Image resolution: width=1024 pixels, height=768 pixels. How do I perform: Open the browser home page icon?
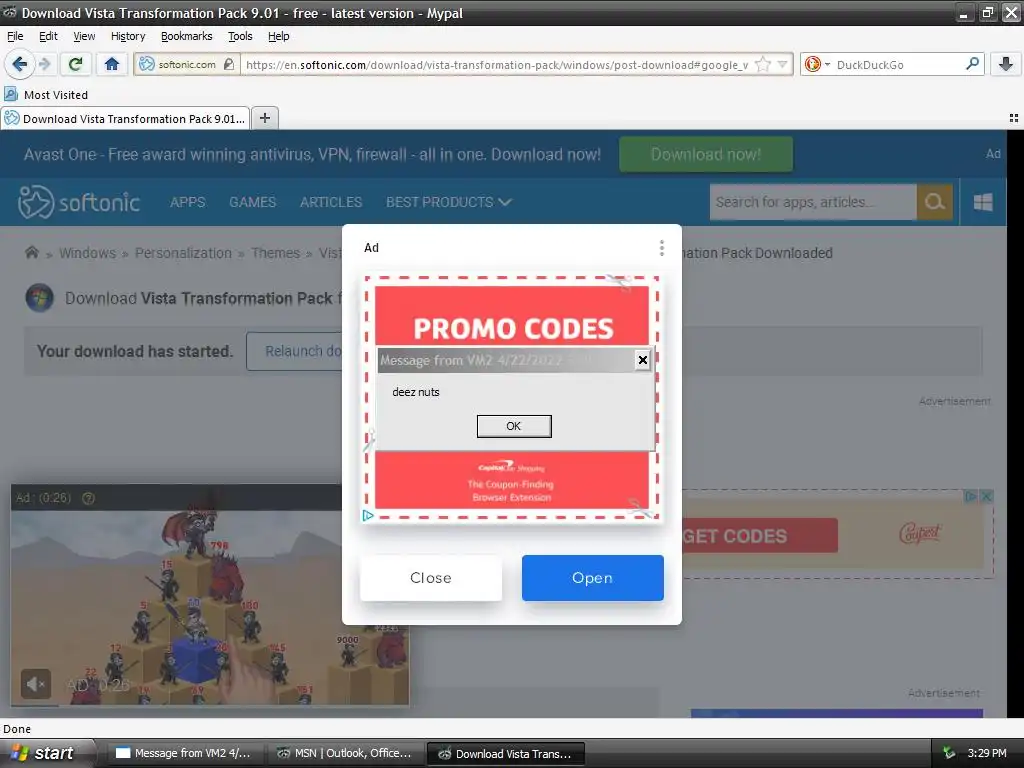[x=112, y=64]
